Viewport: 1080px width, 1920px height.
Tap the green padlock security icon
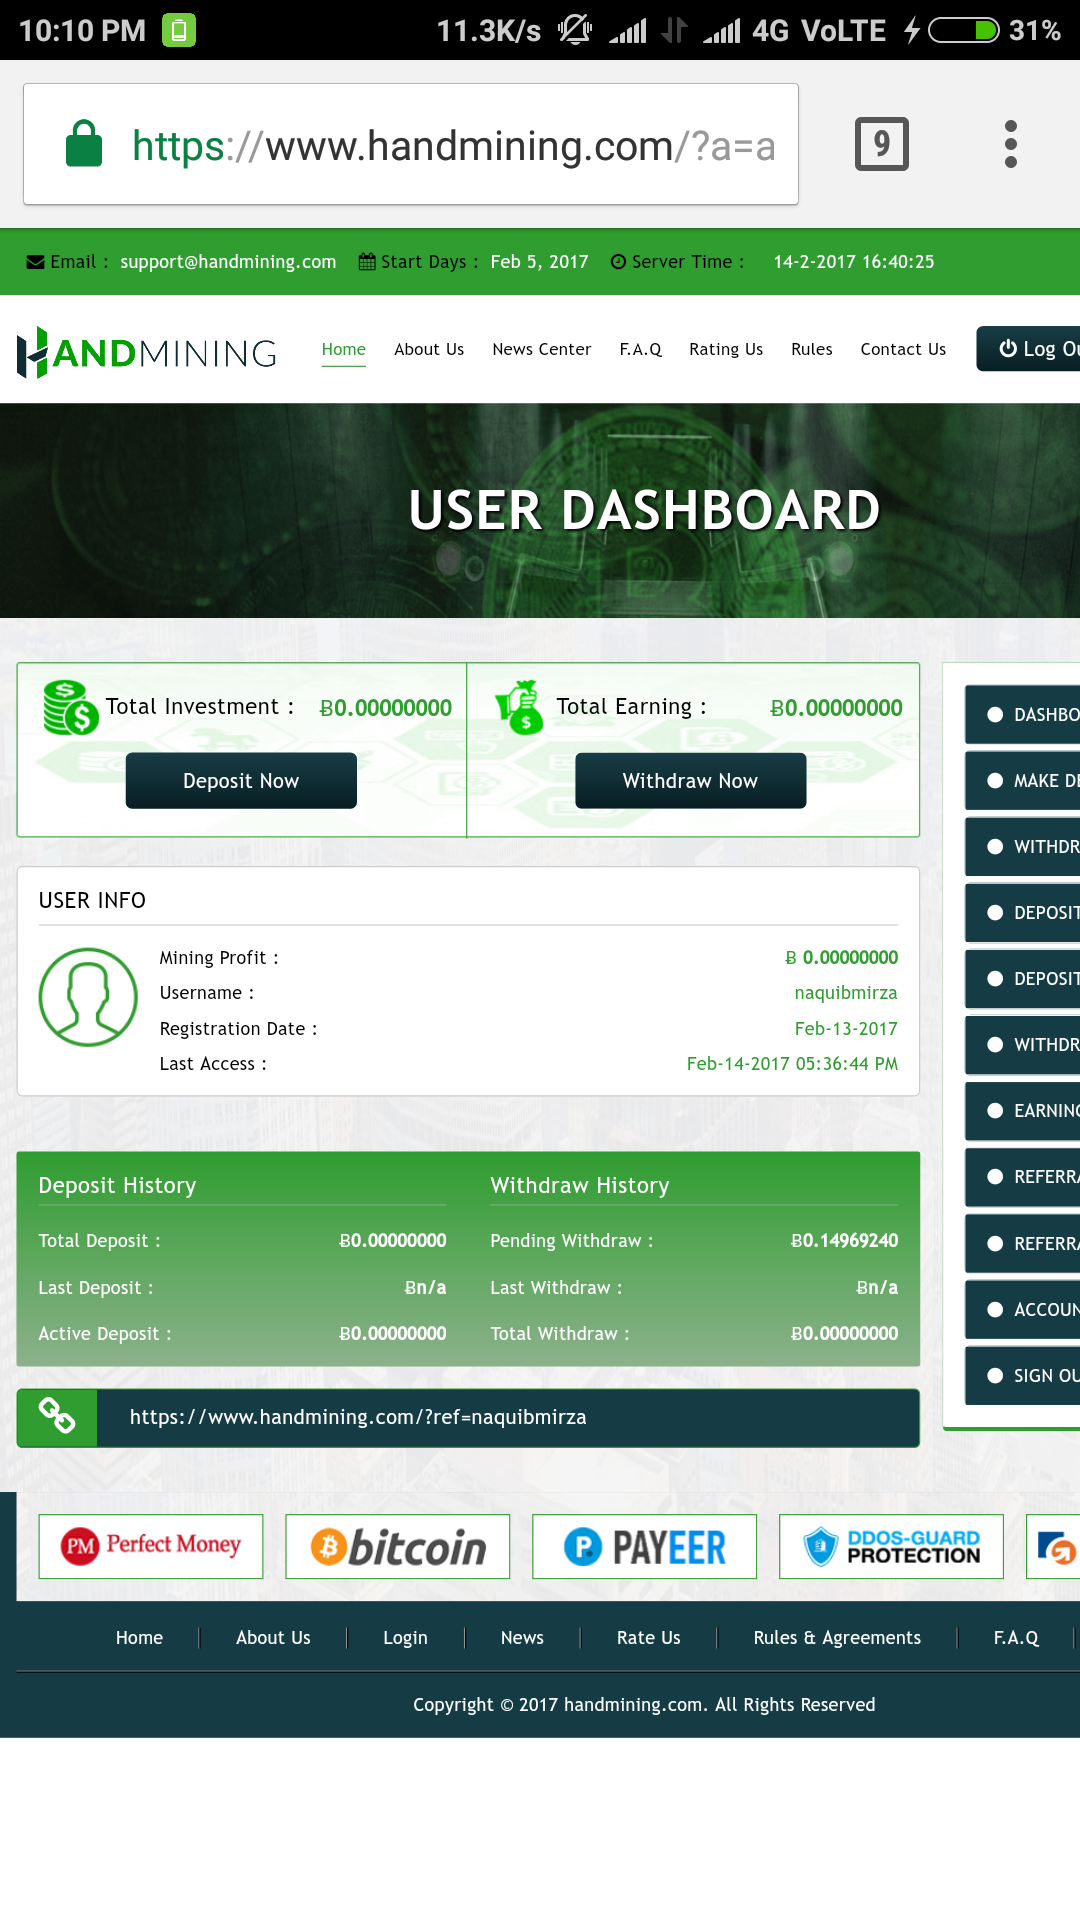(x=84, y=144)
